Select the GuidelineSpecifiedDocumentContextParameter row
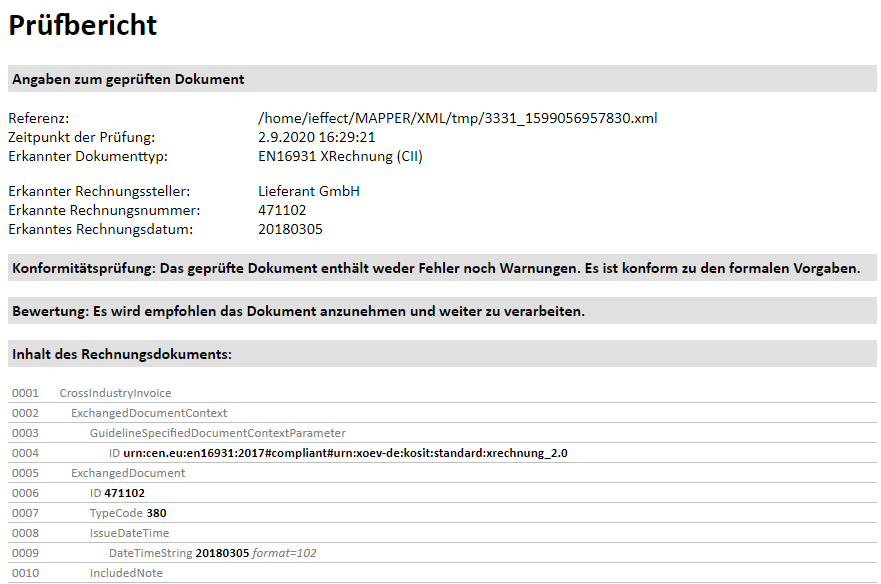Image resolution: width=881 pixels, height=584 pixels. tap(218, 433)
